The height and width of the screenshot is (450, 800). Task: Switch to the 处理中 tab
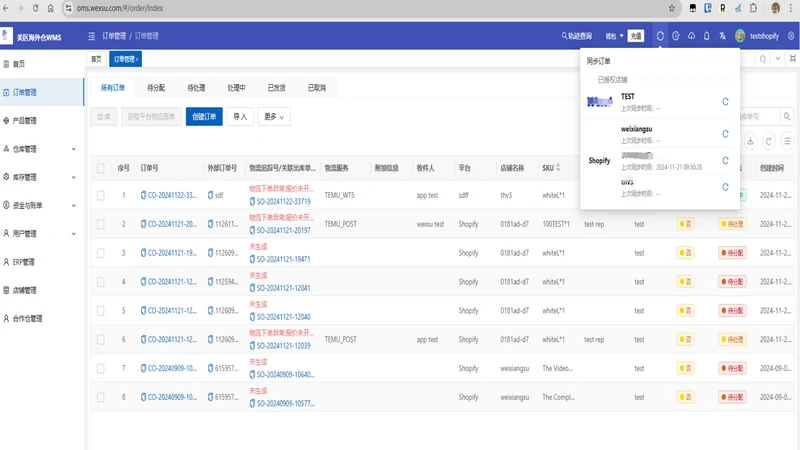(x=236, y=88)
